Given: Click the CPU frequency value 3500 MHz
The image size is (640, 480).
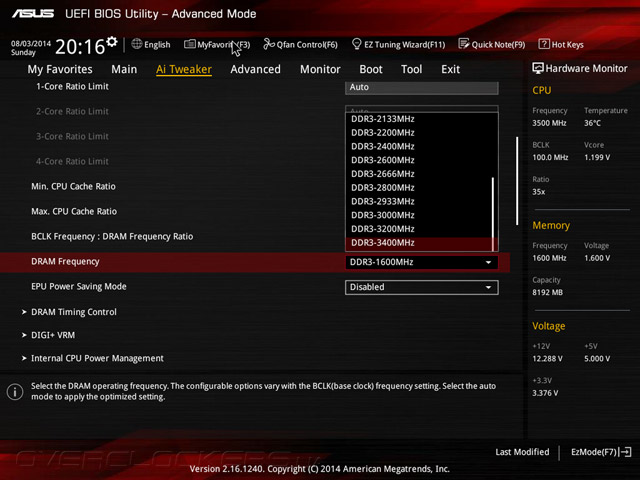Looking at the screenshot, I should click(x=549, y=123).
